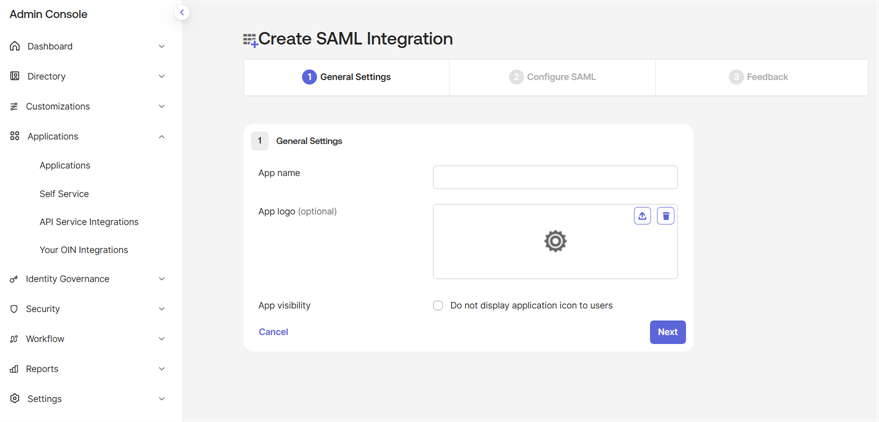Open Self Service in sidebar
This screenshot has height=422, width=879.
tap(64, 193)
